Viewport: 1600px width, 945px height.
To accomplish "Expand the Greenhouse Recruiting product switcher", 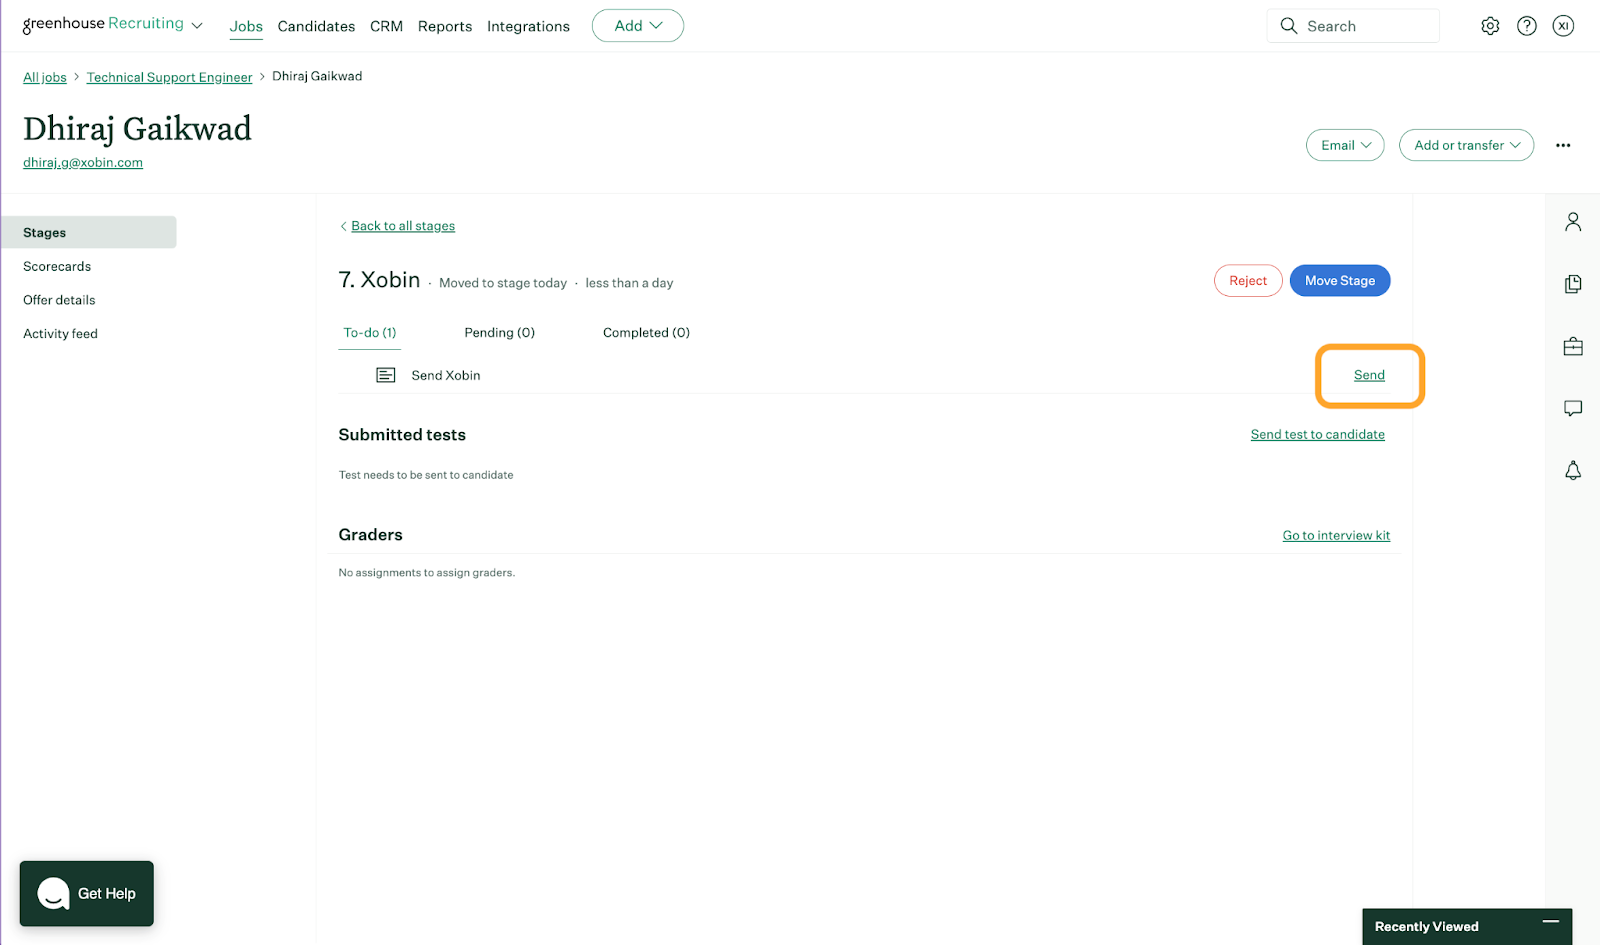I will coord(197,26).
